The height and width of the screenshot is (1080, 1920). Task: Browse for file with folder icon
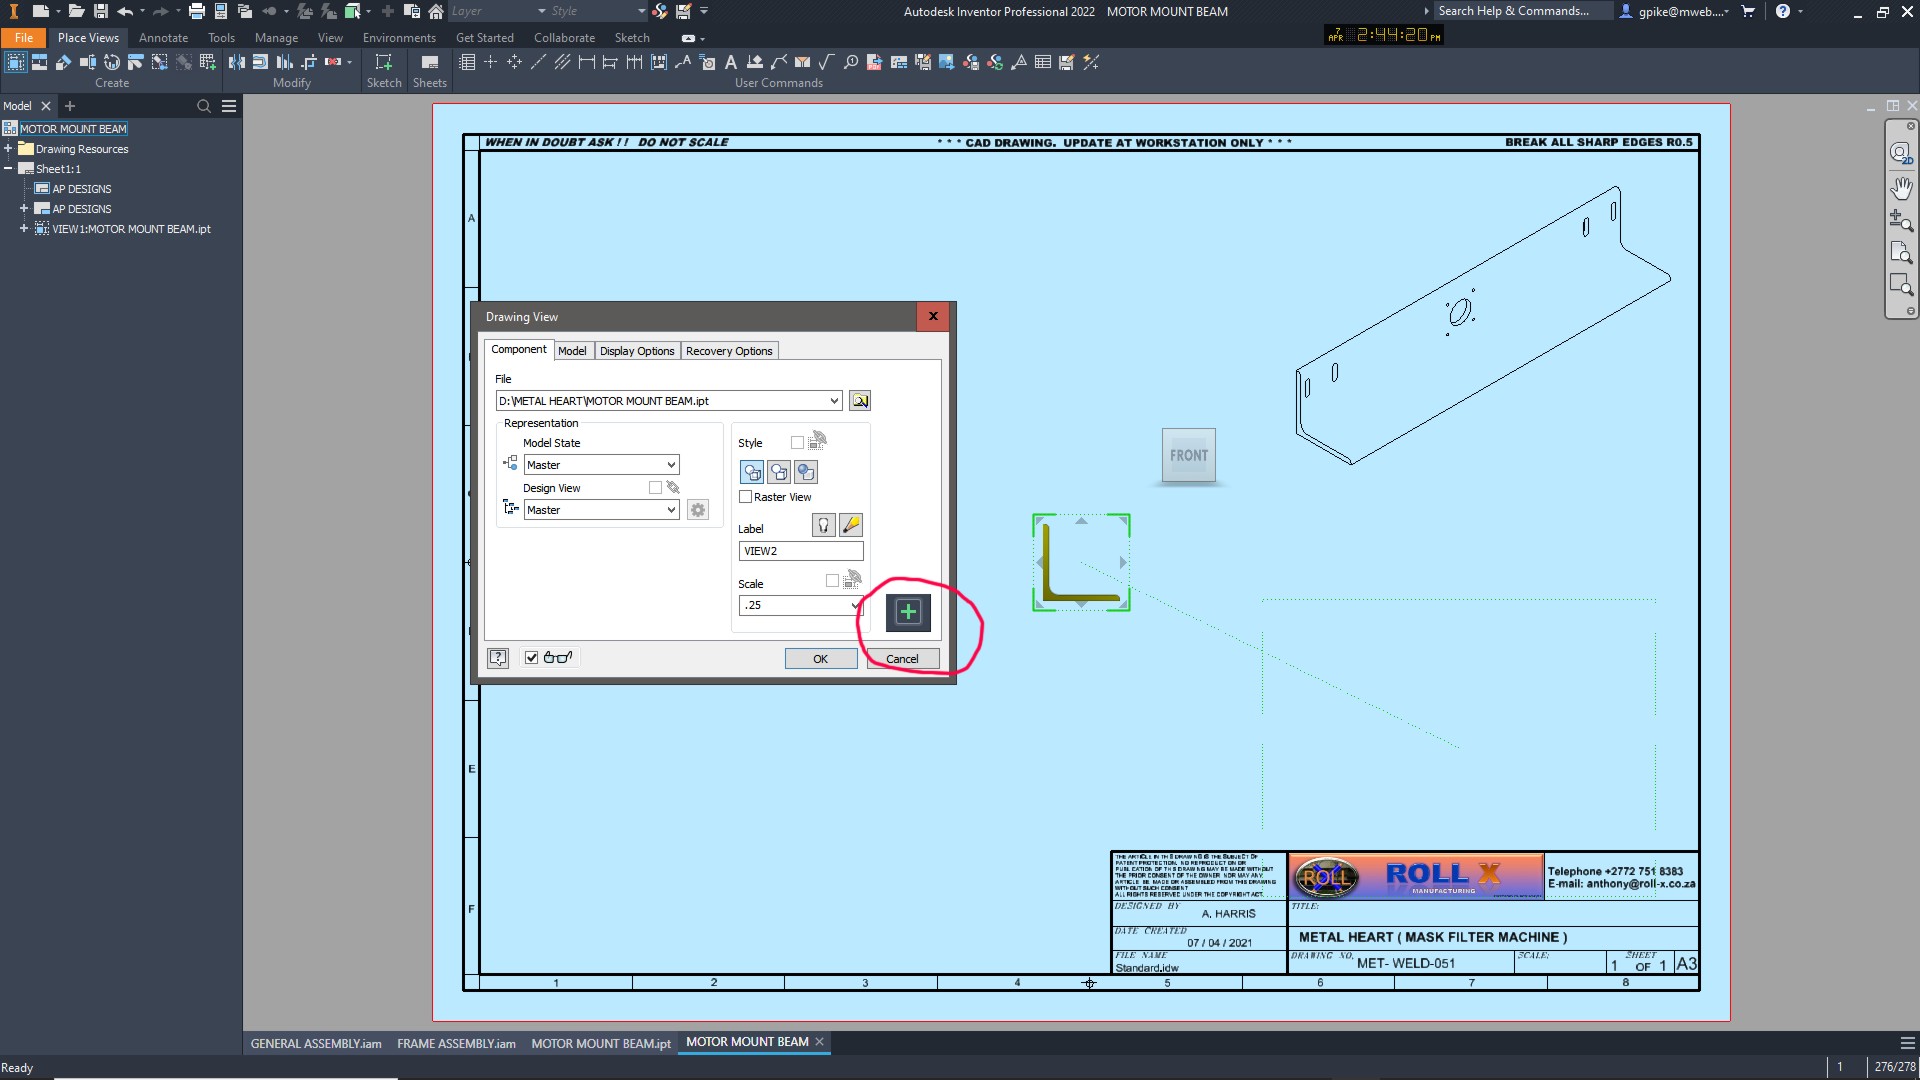point(860,401)
